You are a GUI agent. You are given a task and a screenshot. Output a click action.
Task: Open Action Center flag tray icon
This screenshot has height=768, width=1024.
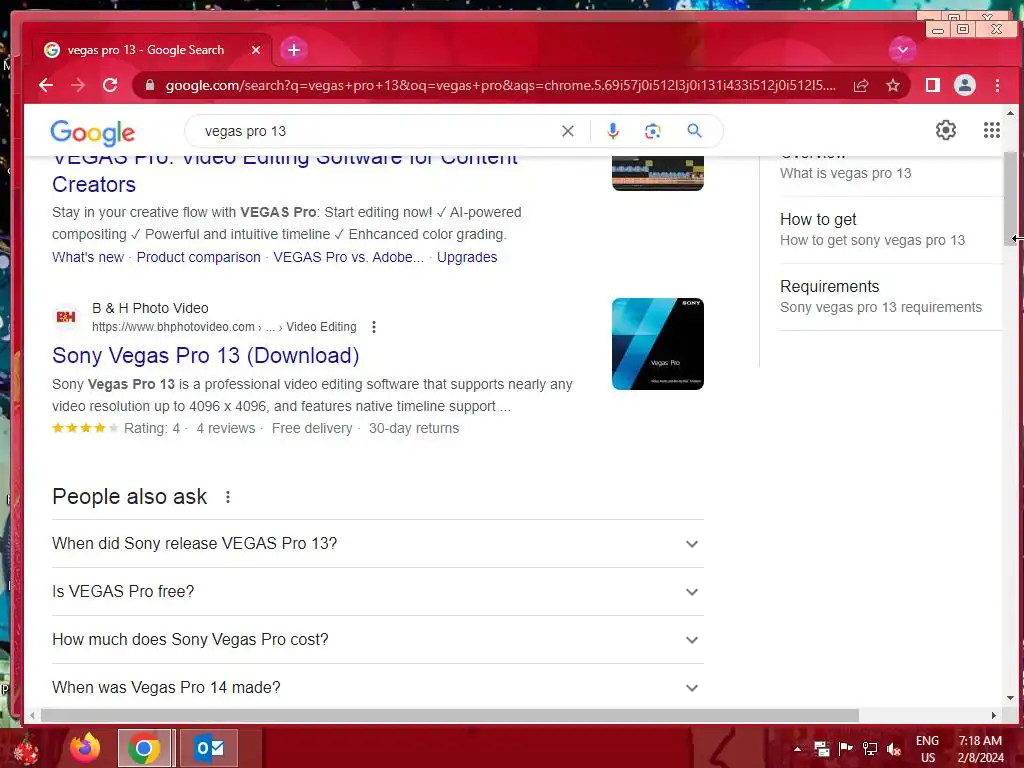tap(846, 749)
